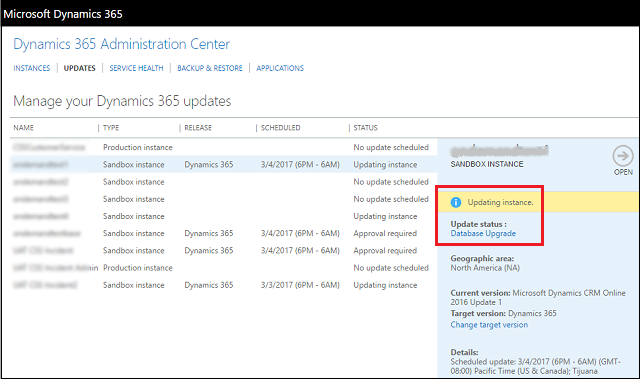
Task: Click 'Dynamics 365 Administration Center' heading
Action: [x=122, y=44]
